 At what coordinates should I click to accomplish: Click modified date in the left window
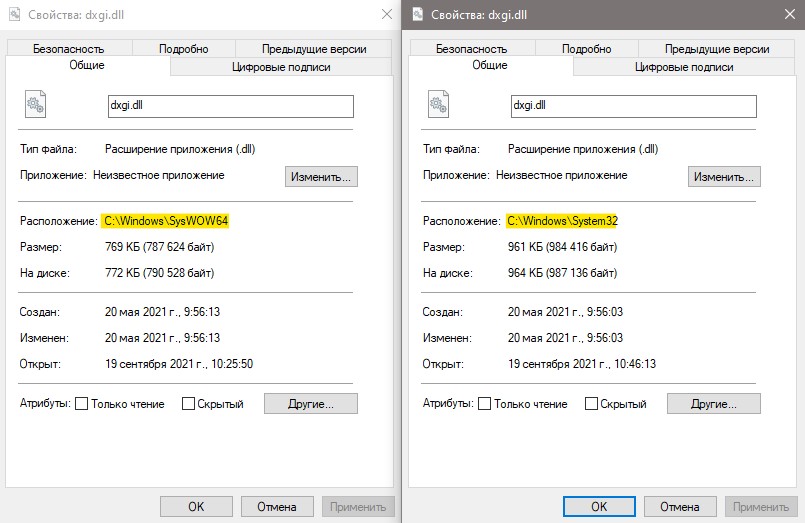pos(162,338)
